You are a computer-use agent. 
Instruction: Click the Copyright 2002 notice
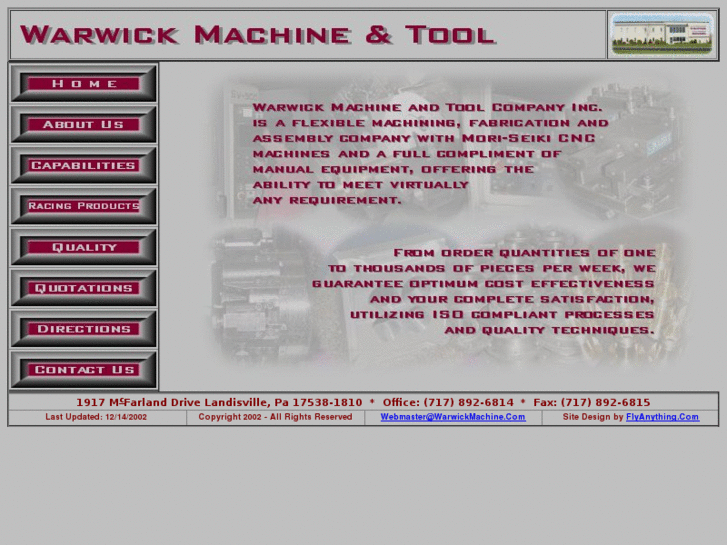275,417
